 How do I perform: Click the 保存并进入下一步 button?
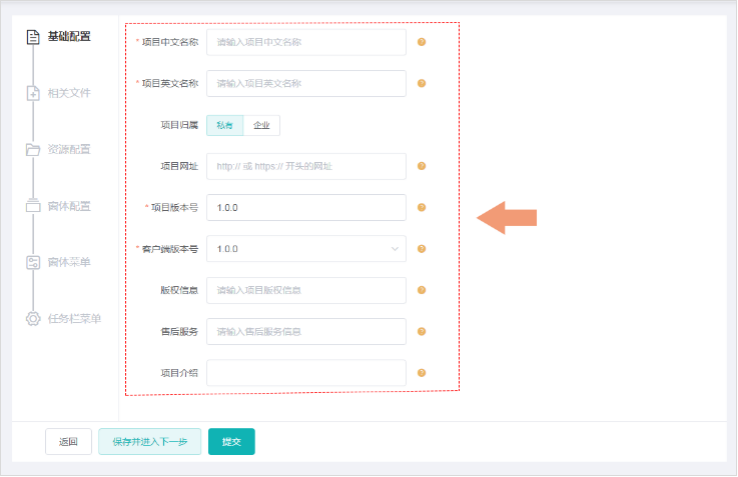pos(149,441)
